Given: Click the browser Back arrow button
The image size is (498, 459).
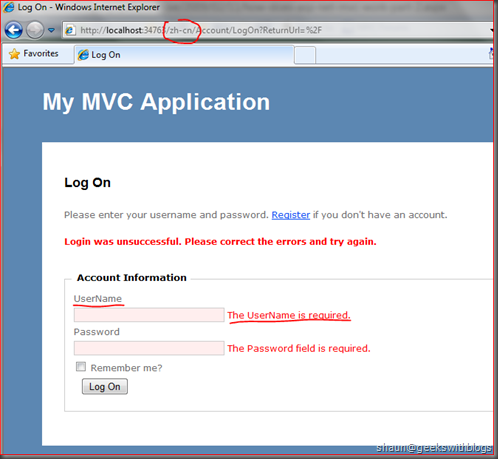Looking at the screenshot, I should click(x=14, y=30).
